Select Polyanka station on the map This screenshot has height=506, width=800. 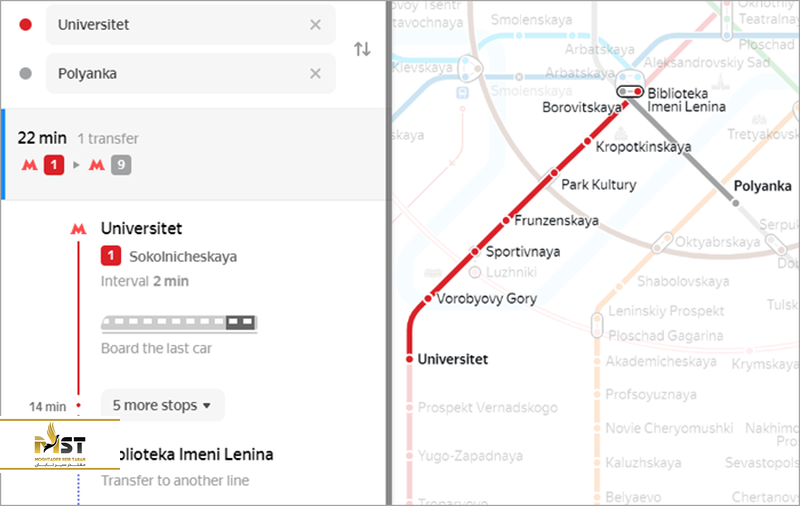click(763, 186)
